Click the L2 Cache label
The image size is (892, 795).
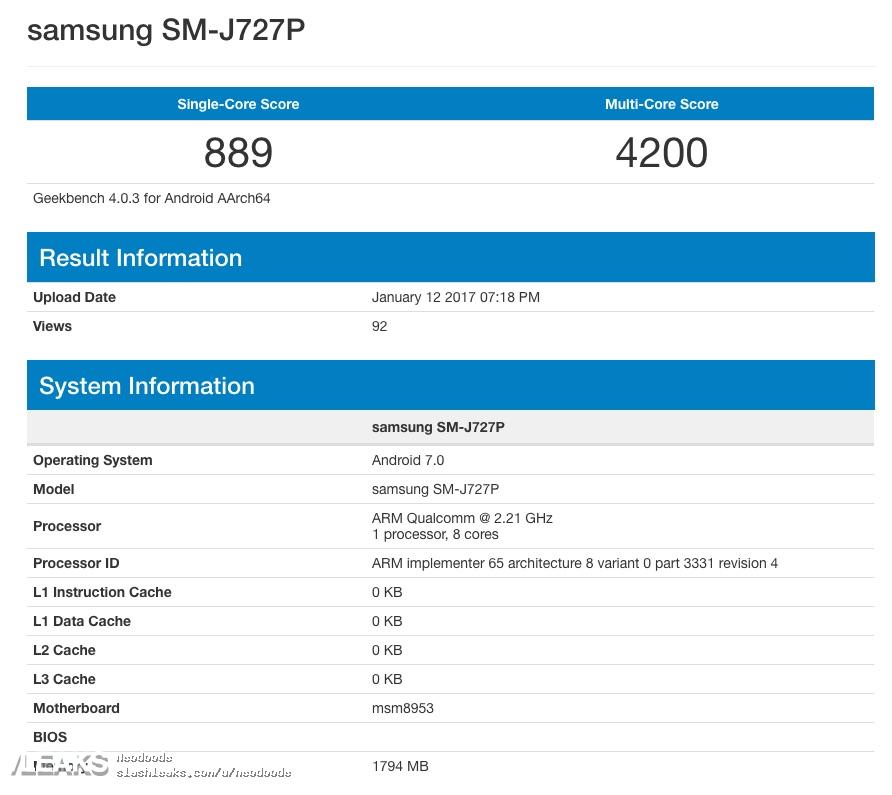pos(64,650)
